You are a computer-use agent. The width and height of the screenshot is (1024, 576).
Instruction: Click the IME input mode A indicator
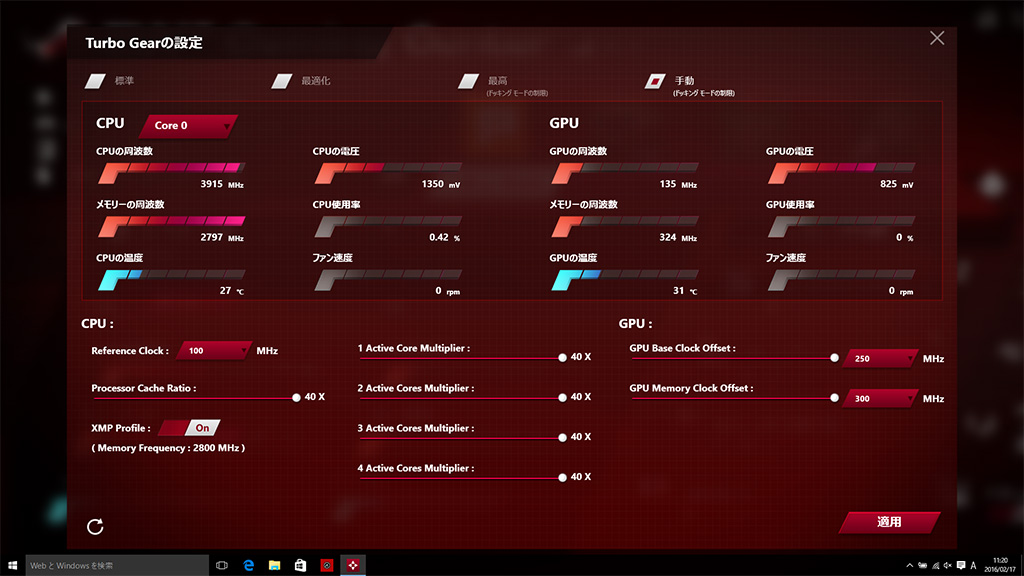(x=973, y=566)
